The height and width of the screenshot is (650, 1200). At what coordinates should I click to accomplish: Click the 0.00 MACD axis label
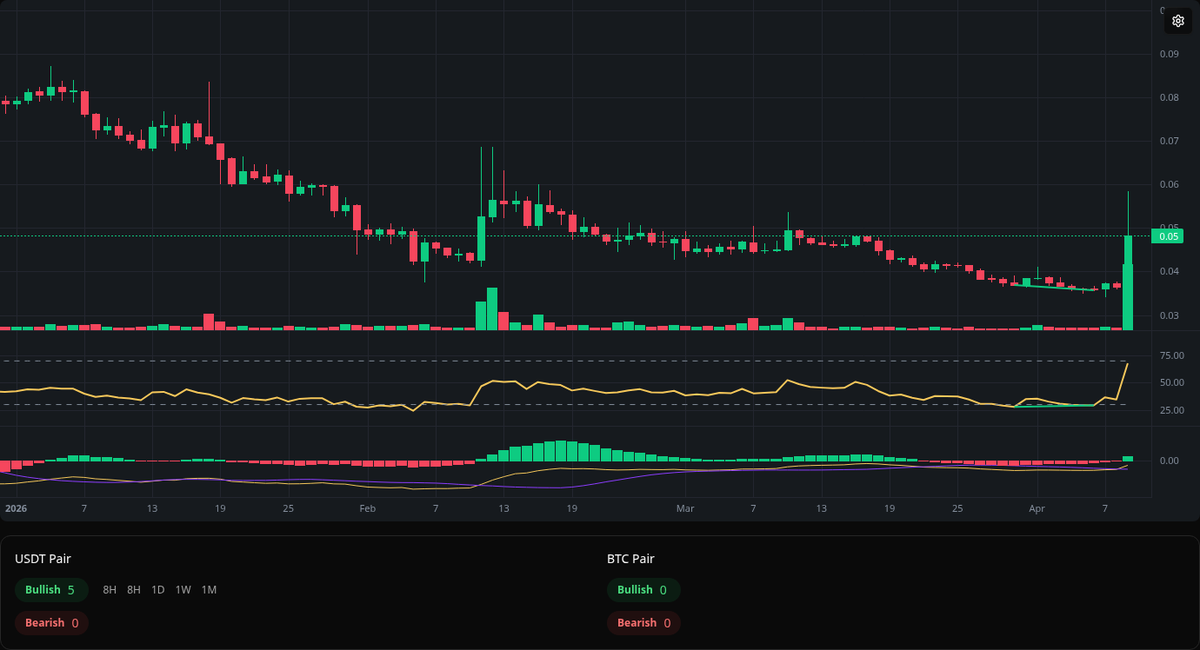[x=1168, y=461]
